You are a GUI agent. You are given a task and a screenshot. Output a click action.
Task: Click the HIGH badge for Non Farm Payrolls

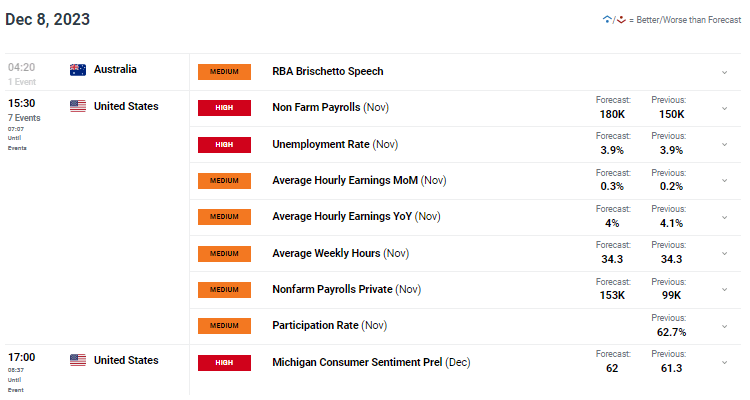click(224, 108)
